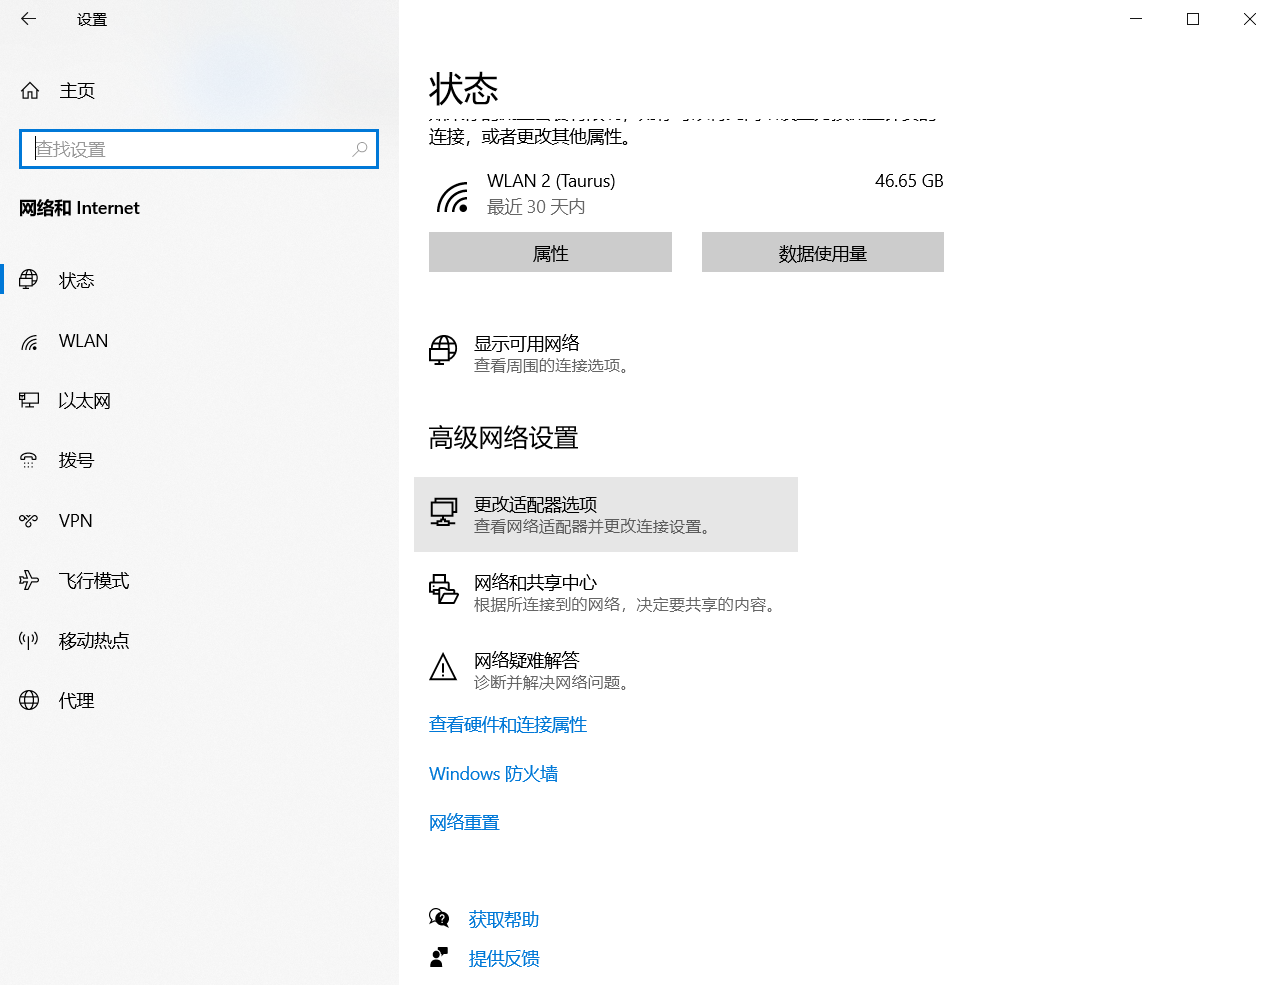Click the airplane icon for 飞行模式
The height and width of the screenshot is (985, 1273).
tap(29, 581)
